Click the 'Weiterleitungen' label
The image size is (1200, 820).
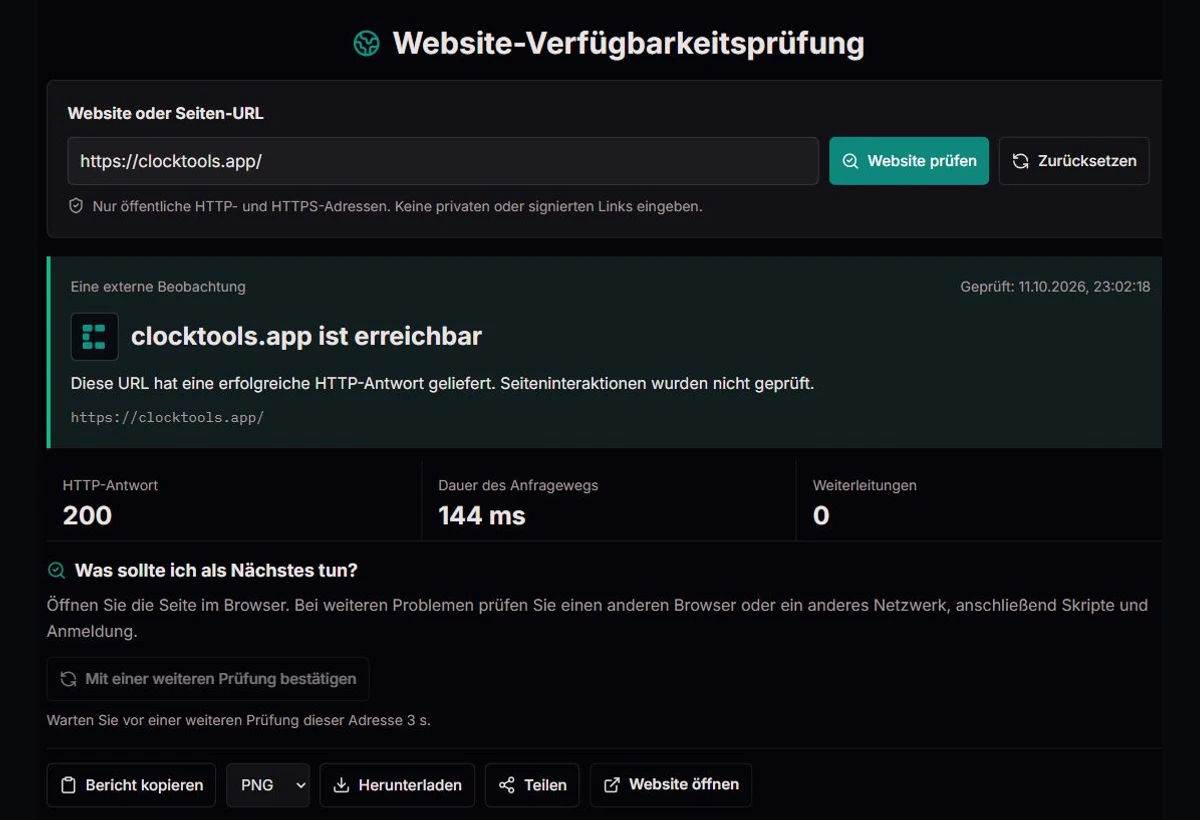click(865, 485)
